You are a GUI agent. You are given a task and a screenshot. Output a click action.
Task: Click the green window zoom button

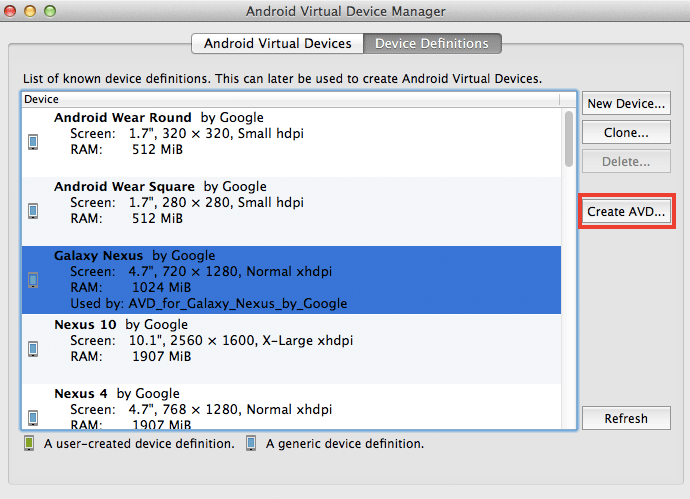point(50,11)
